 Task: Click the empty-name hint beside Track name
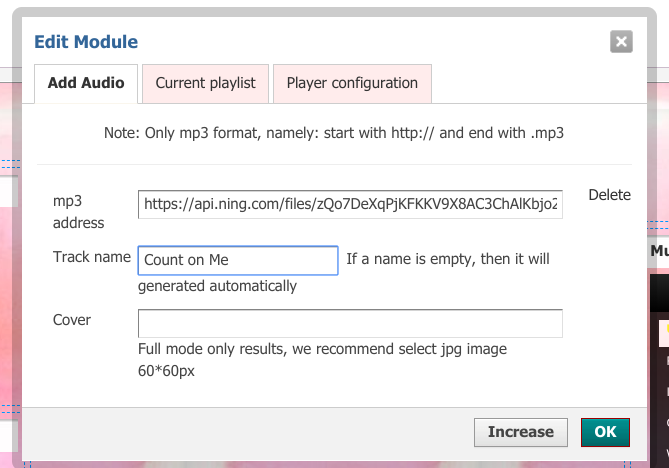click(447, 259)
